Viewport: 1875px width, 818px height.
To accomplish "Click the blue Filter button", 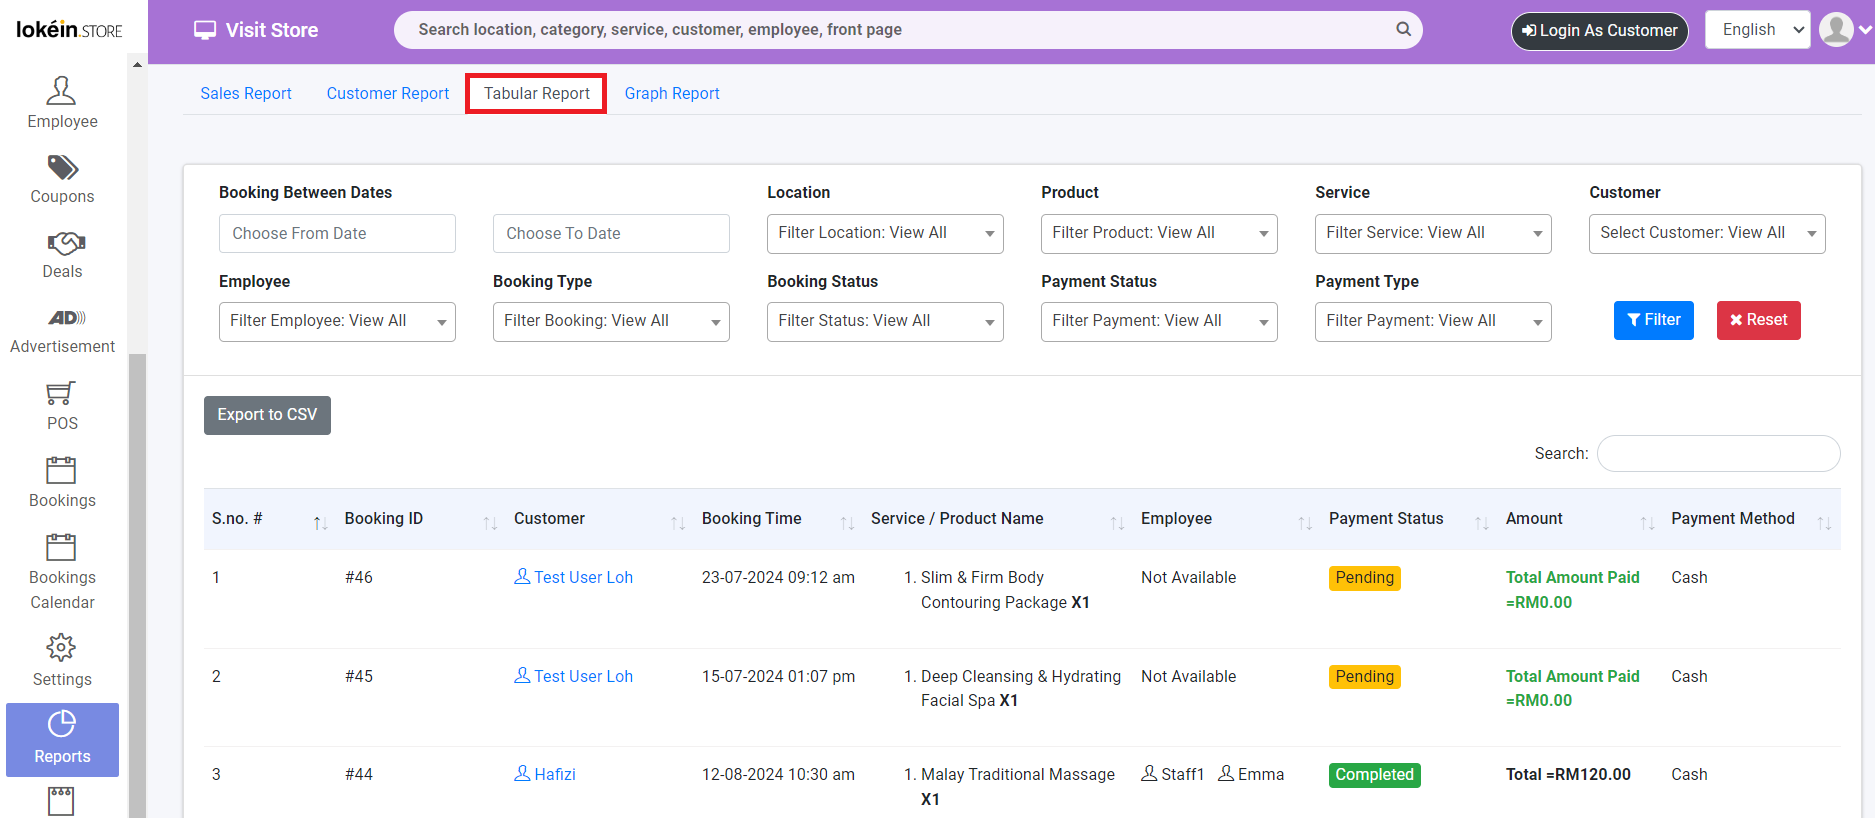I will 1654,320.
